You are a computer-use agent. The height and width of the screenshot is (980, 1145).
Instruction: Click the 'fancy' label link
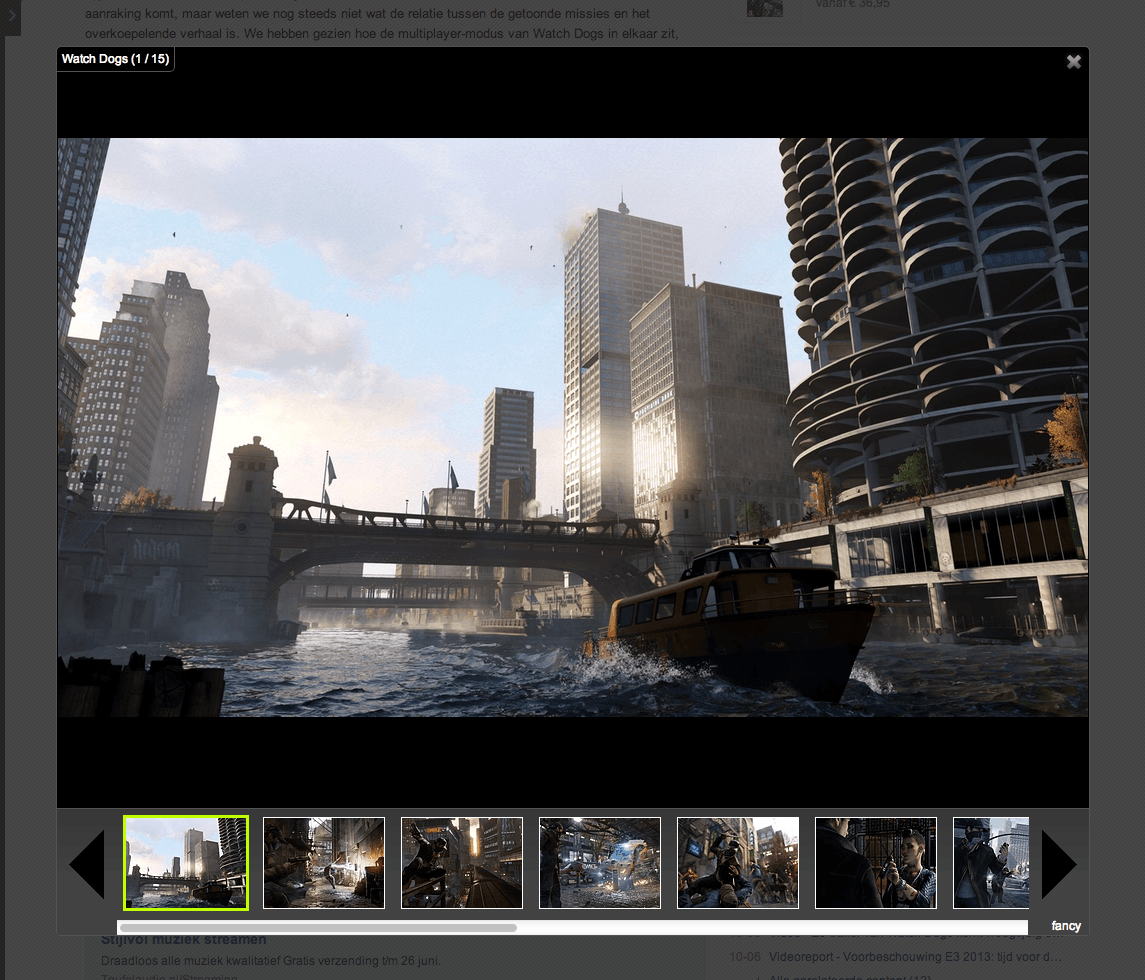pos(1065,926)
